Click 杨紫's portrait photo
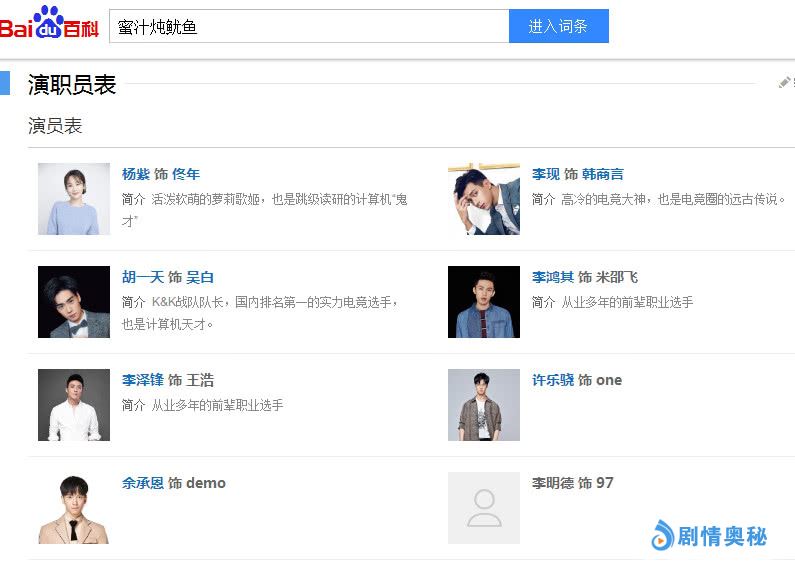 [74, 199]
